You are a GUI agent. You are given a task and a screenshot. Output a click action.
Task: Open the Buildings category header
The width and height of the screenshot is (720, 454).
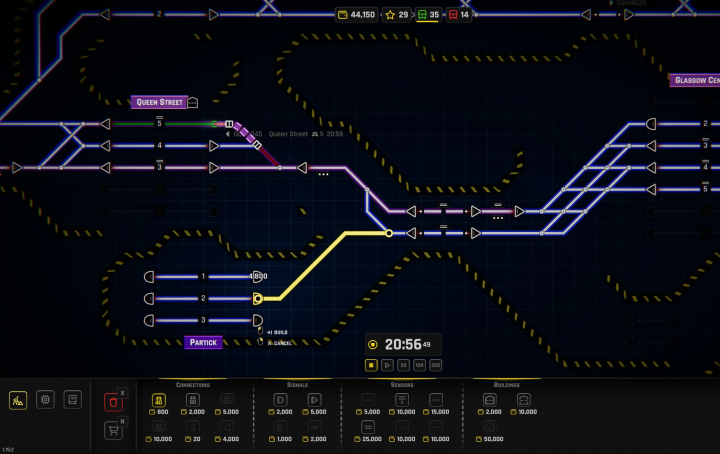click(506, 384)
